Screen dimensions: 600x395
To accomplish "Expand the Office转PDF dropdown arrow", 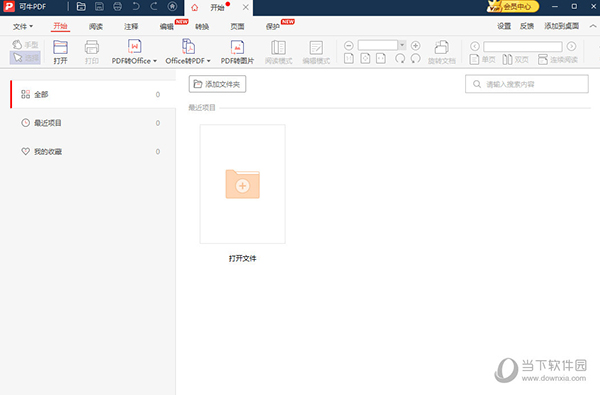I will click(x=209, y=61).
